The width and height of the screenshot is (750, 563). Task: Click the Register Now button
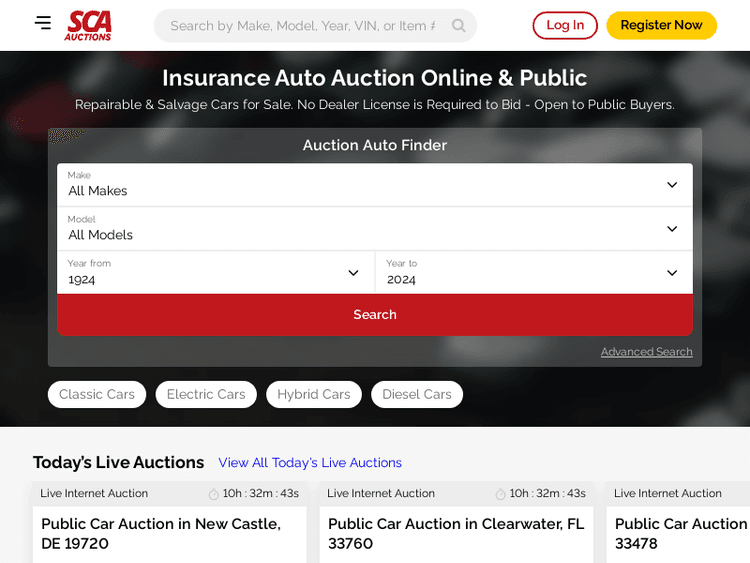(x=661, y=26)
